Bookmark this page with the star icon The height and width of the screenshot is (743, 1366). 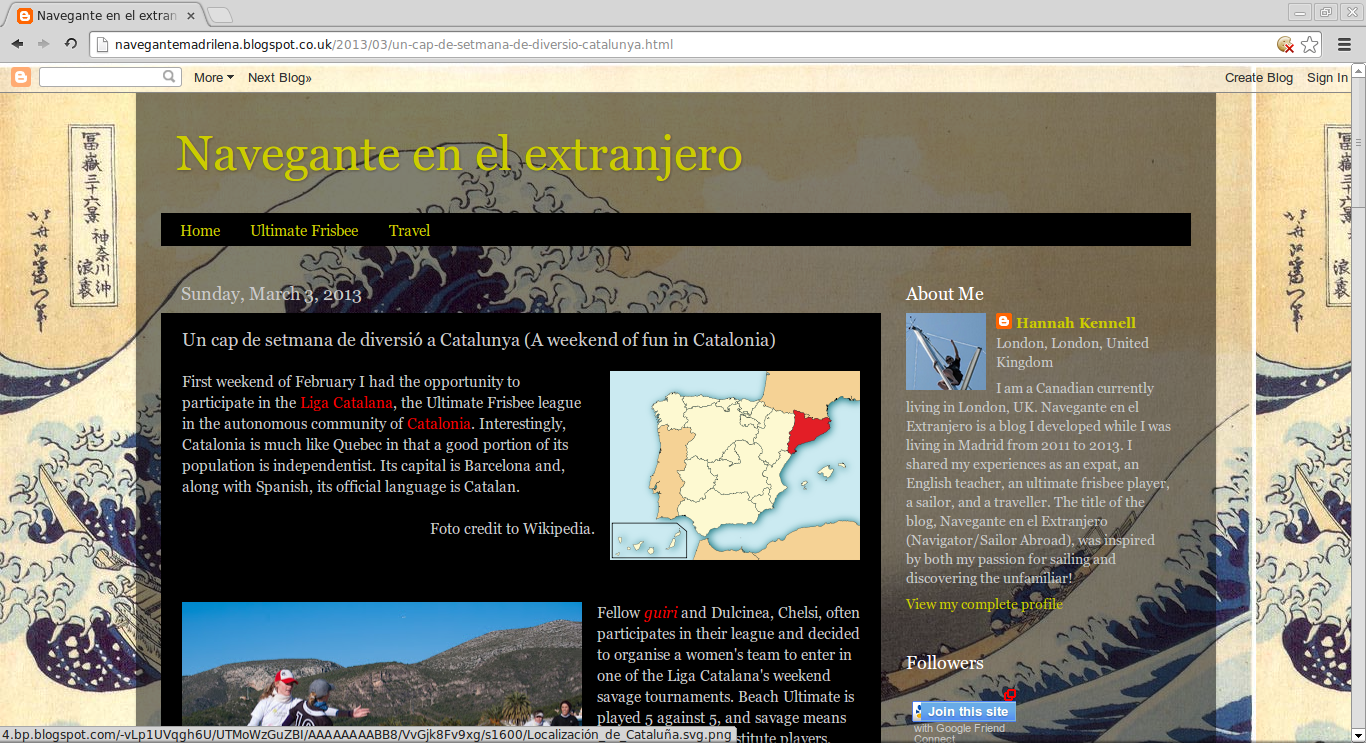tap(1310, 44)
